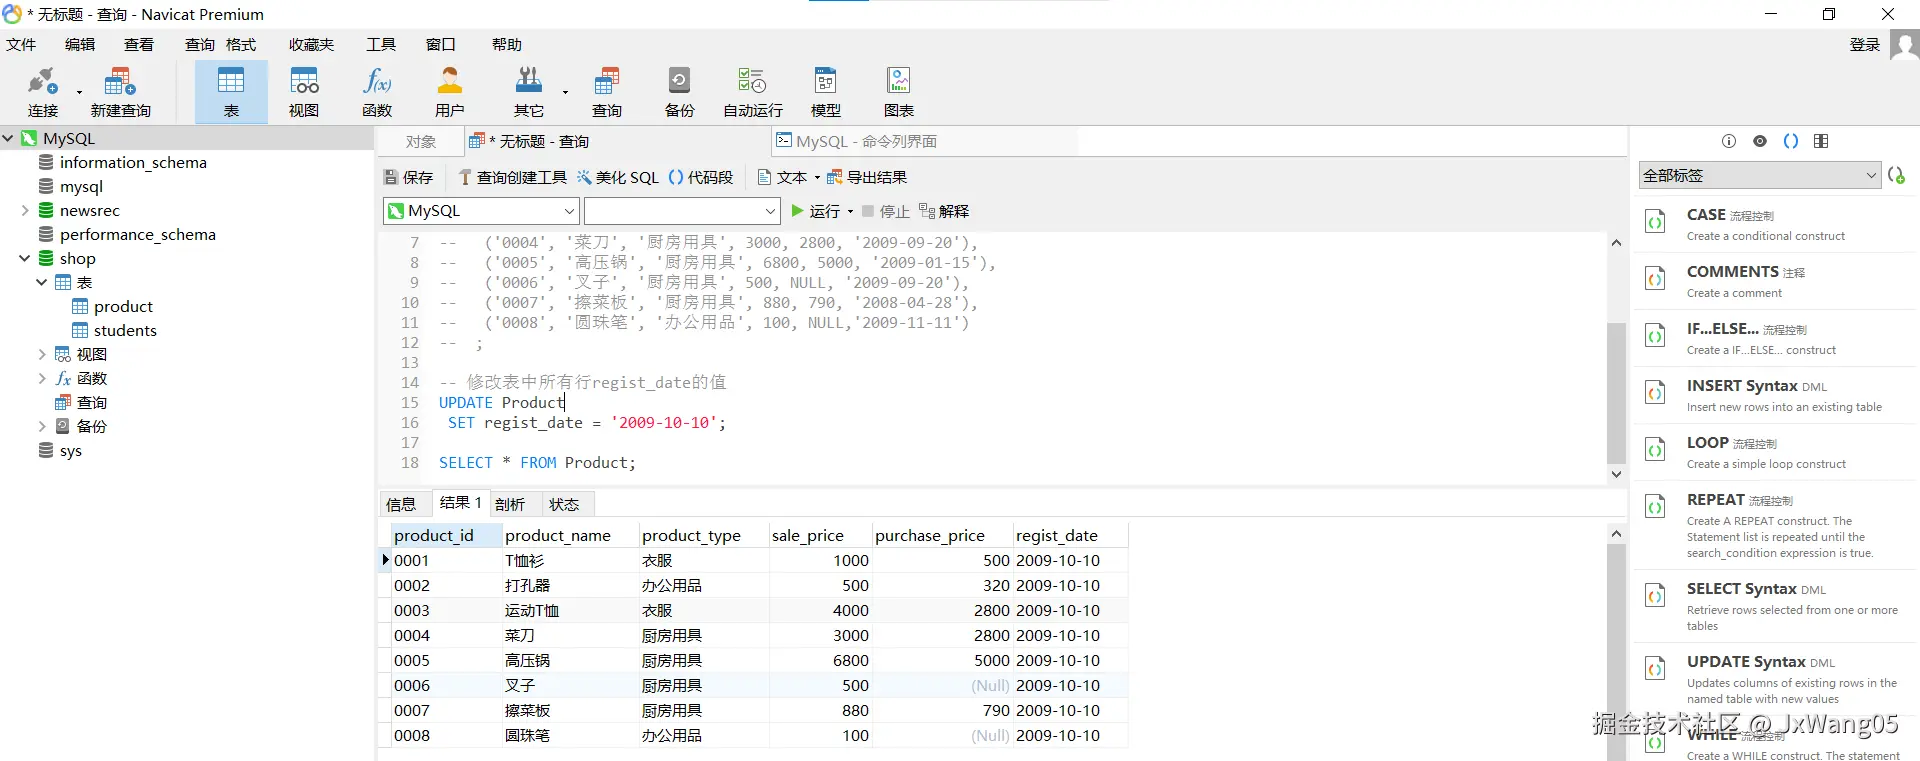
Task: Show the info icon in right panel
Action: pyautogui.click(x=1729, y=141)
